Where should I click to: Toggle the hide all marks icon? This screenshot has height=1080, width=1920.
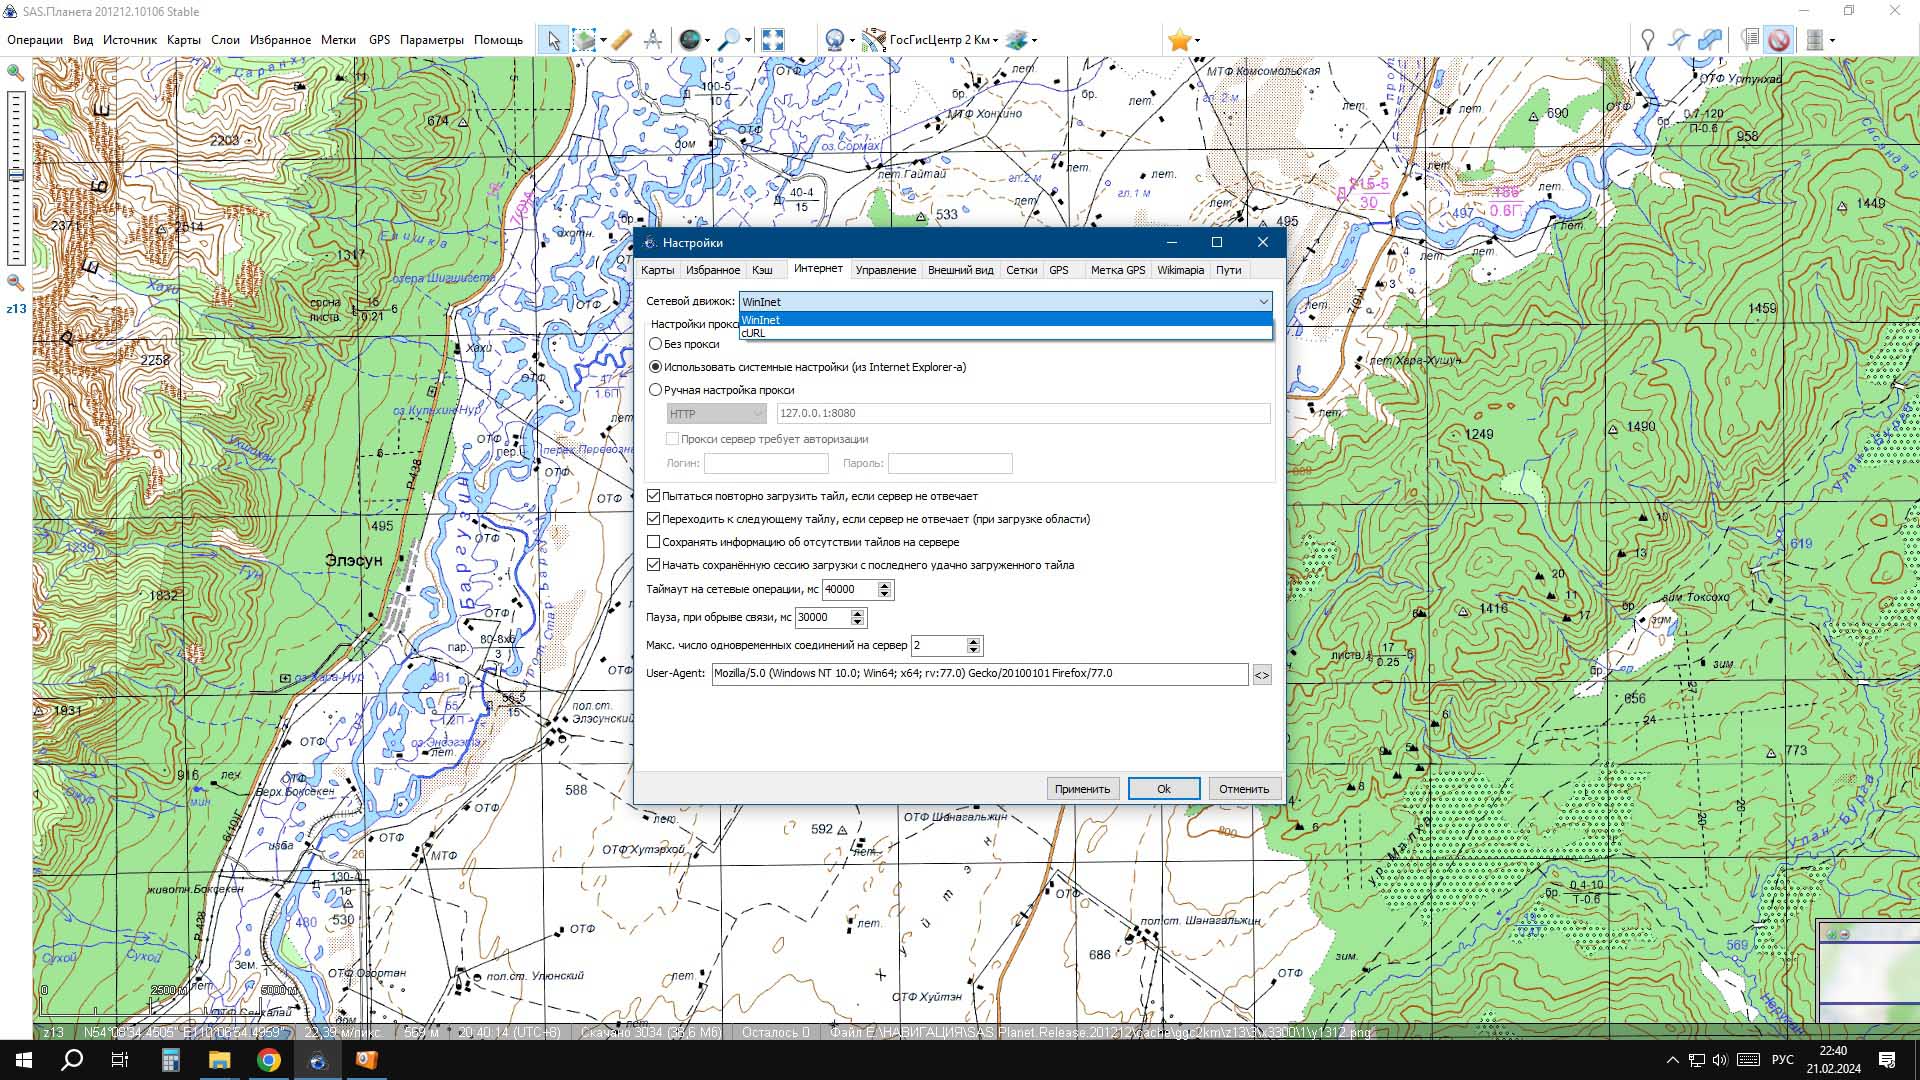coord(1778,40)
